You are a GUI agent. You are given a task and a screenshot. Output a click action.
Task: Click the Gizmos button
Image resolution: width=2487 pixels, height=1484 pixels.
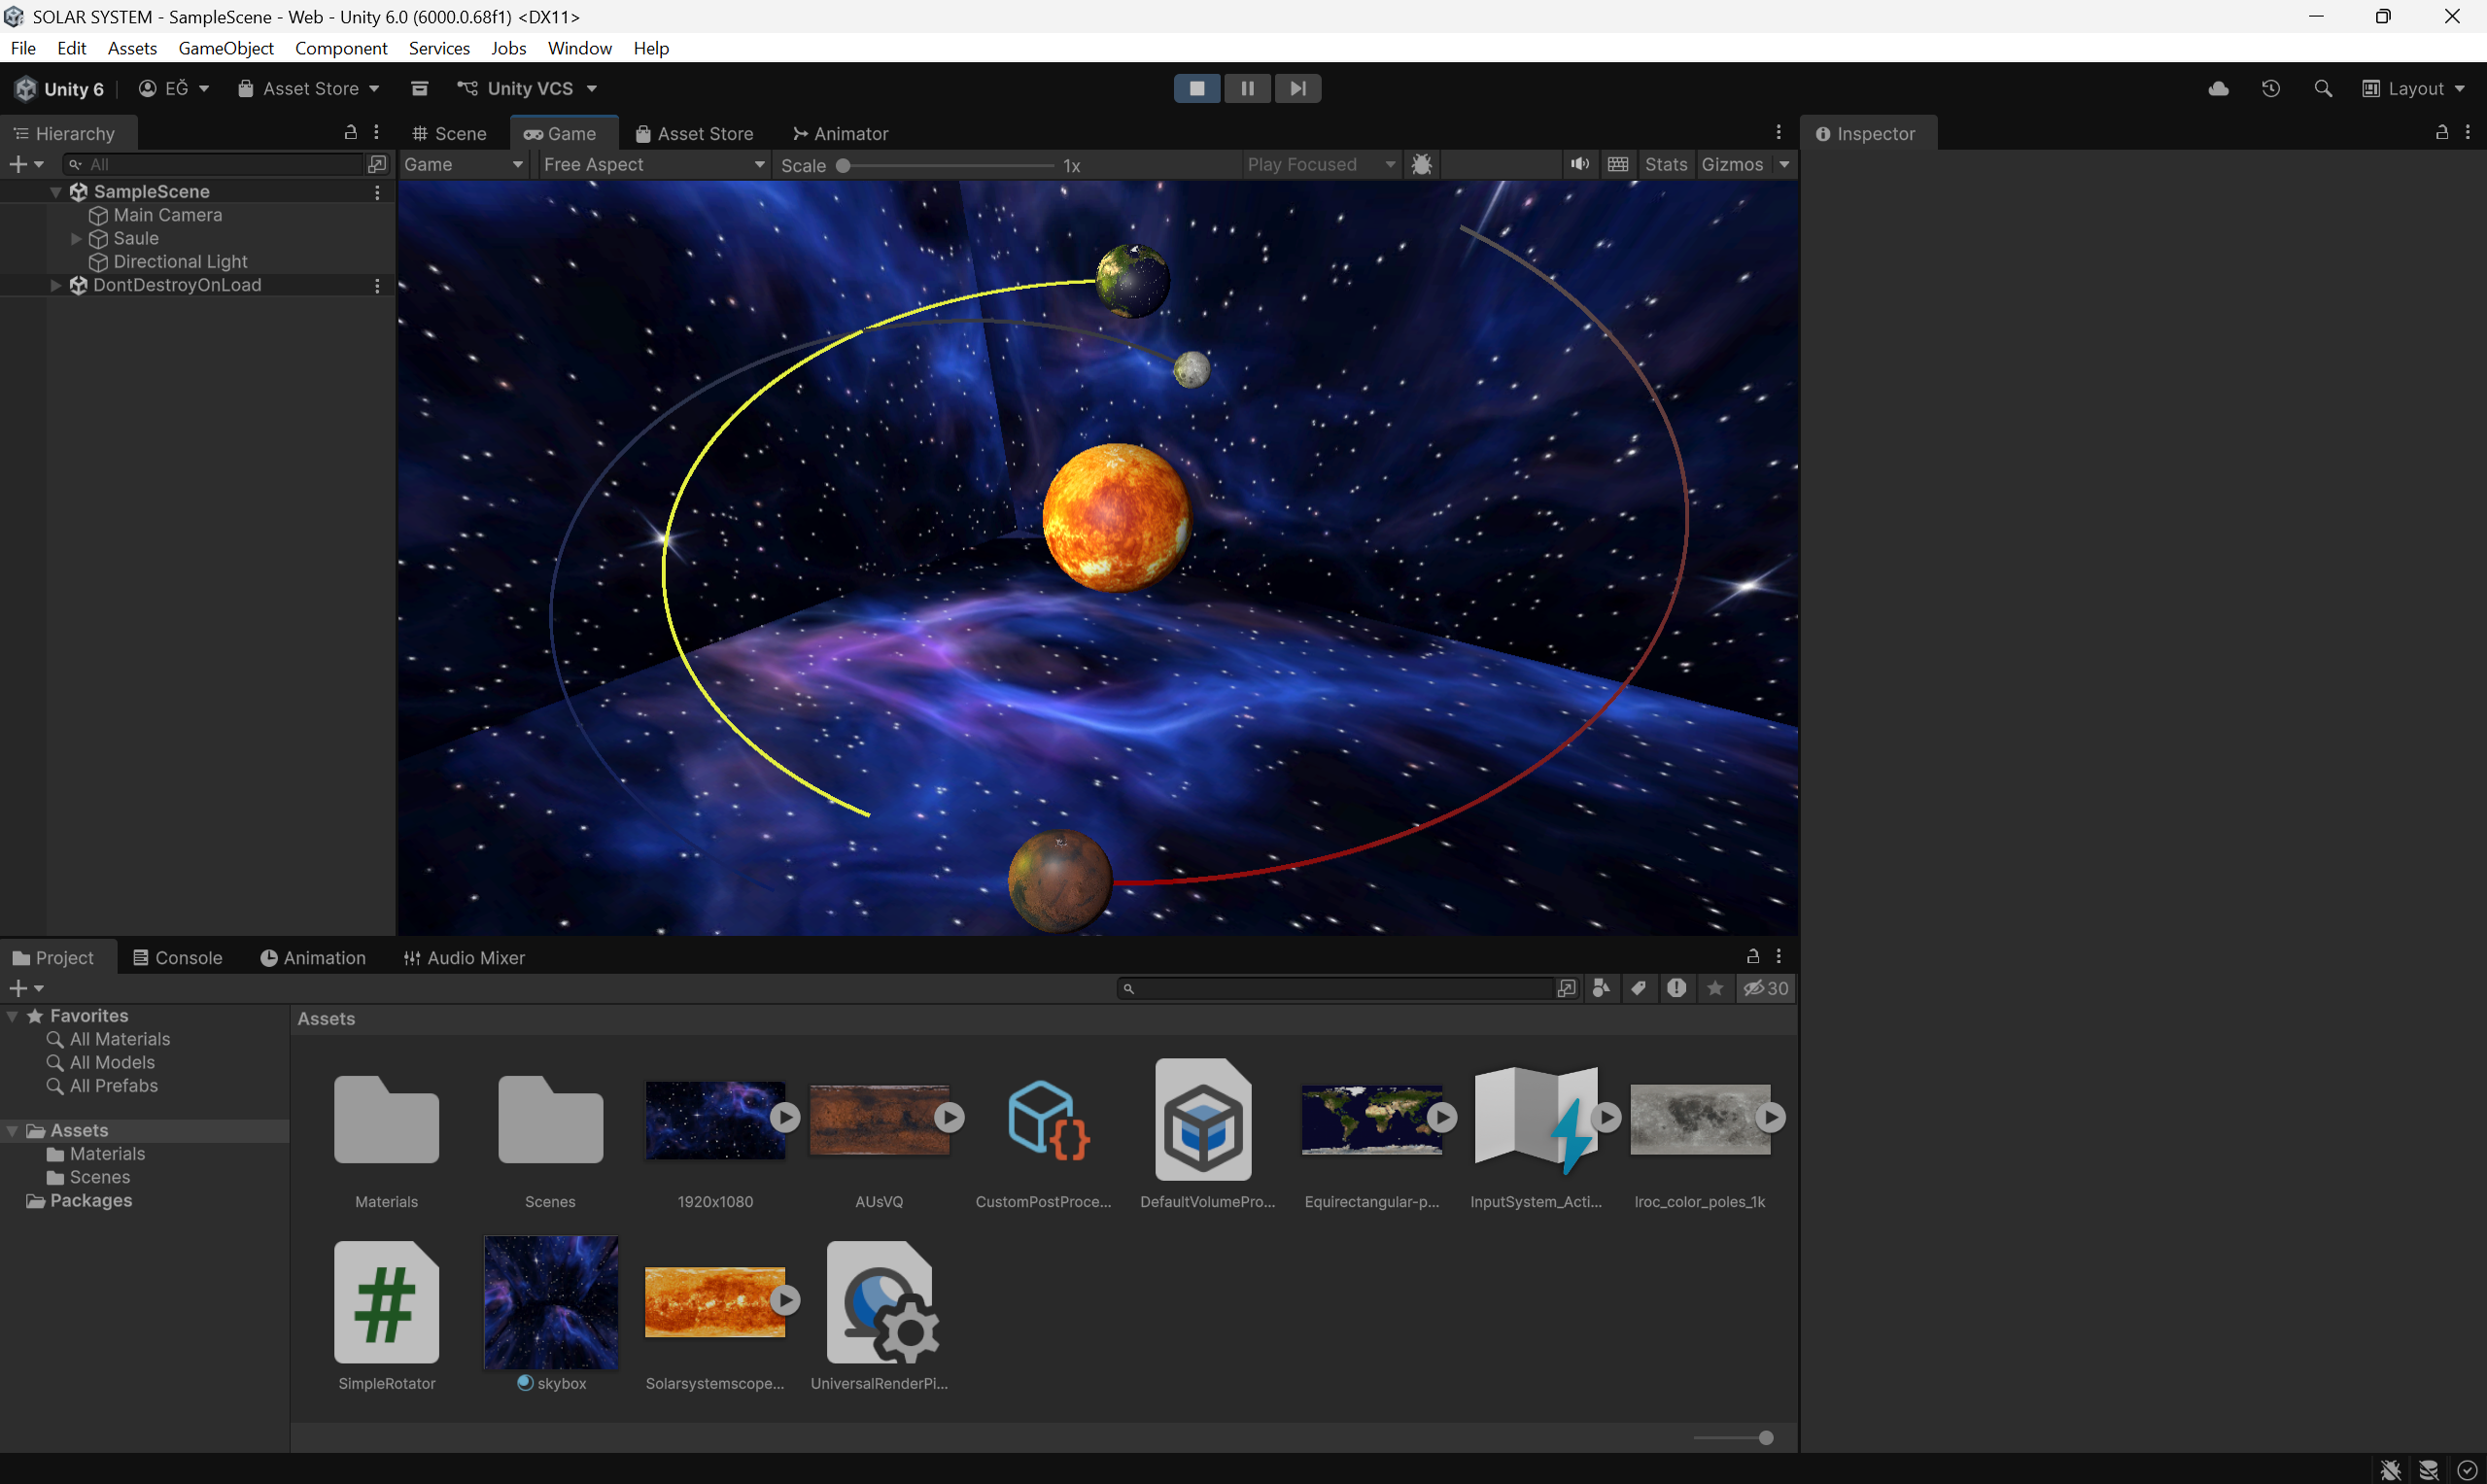coord(1732,165)
